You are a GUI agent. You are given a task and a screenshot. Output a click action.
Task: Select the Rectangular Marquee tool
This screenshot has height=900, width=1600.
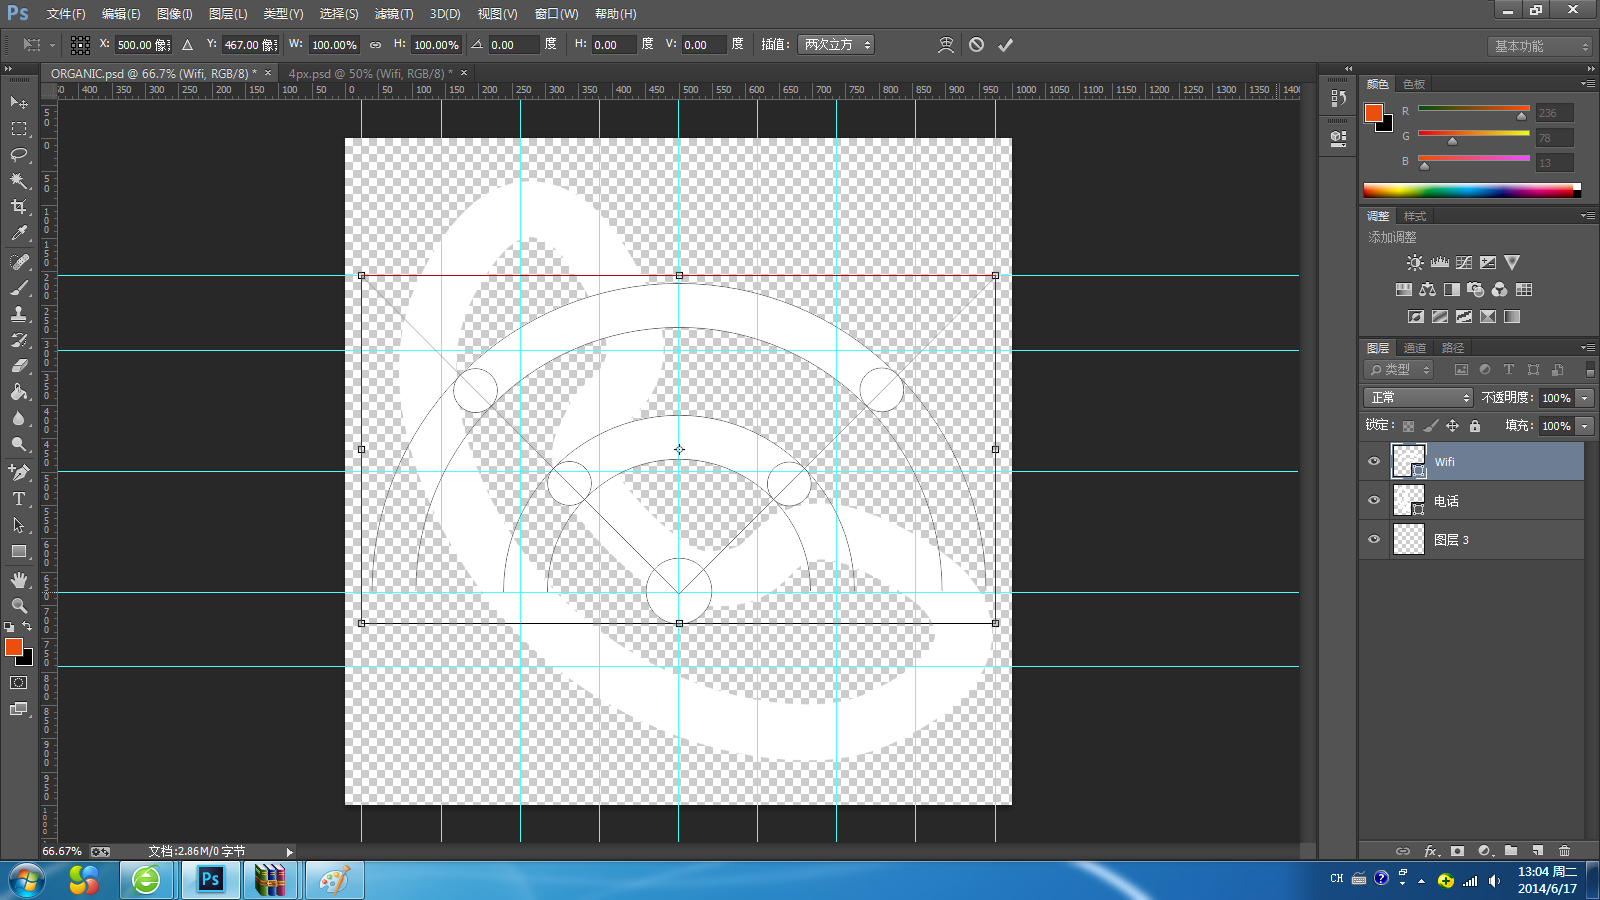point(18,129)
